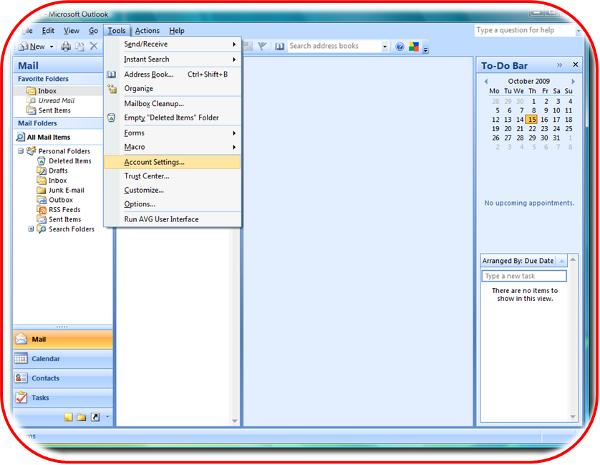Go to previous month in calendar
The height and width of the screenshot is (465, 600).
pyautogui.click(x=486, y=82)
